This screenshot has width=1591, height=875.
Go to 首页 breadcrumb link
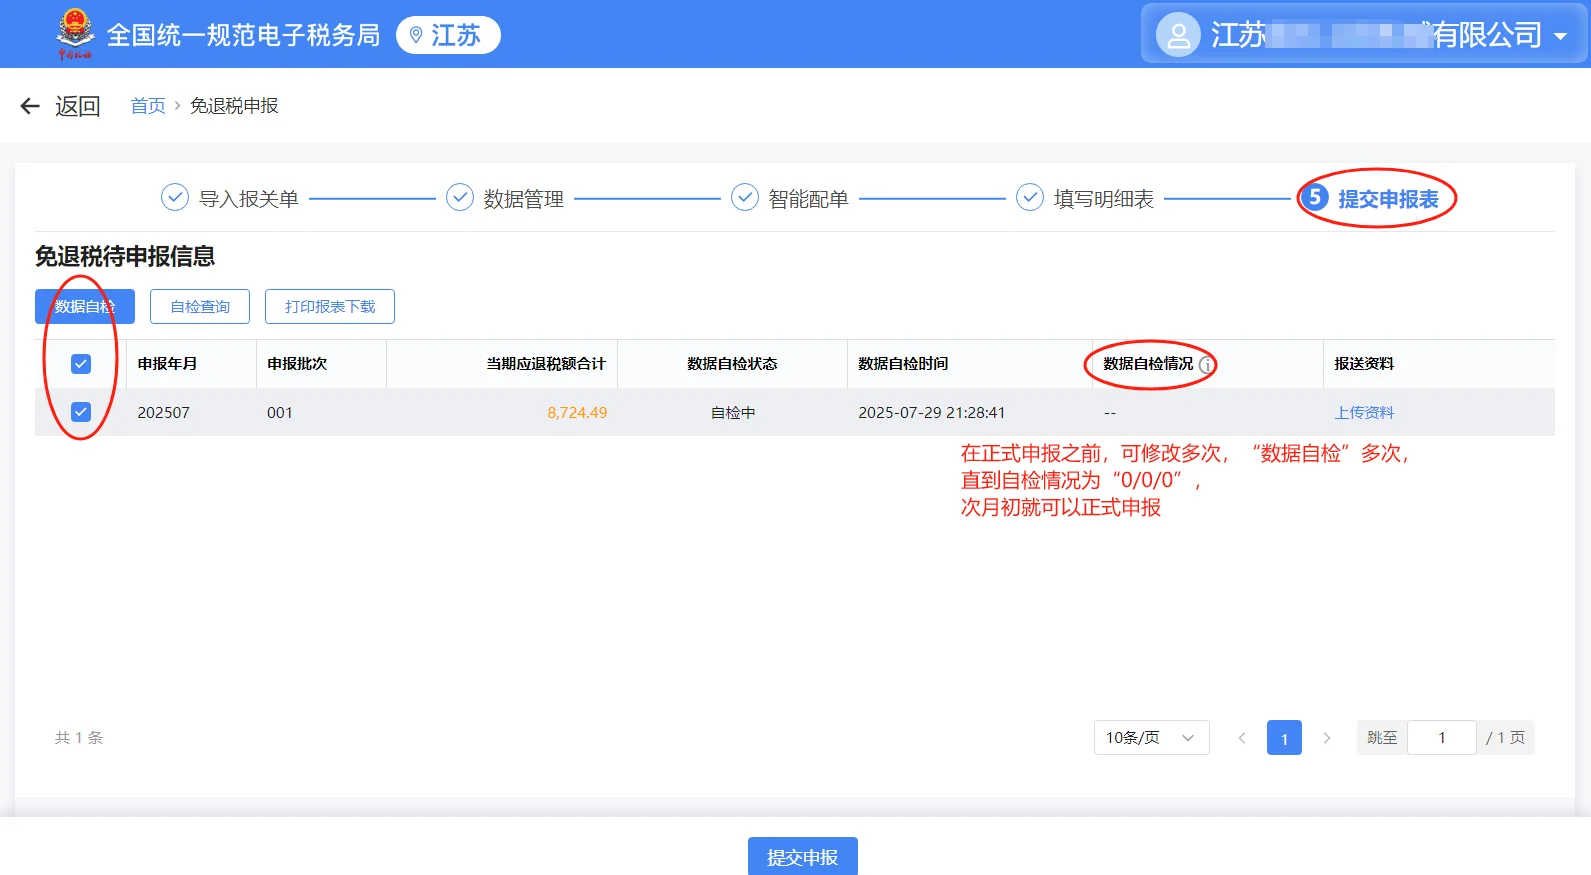[148, 106]
